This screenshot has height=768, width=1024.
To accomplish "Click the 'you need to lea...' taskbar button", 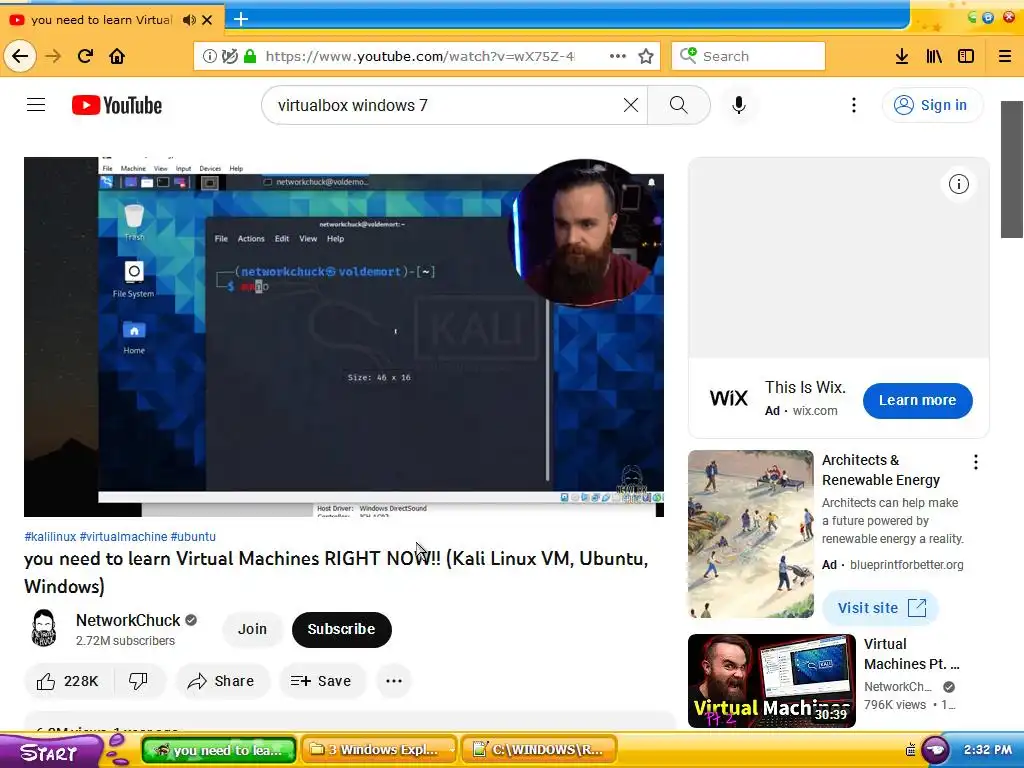I will click(x=219, y=750).
